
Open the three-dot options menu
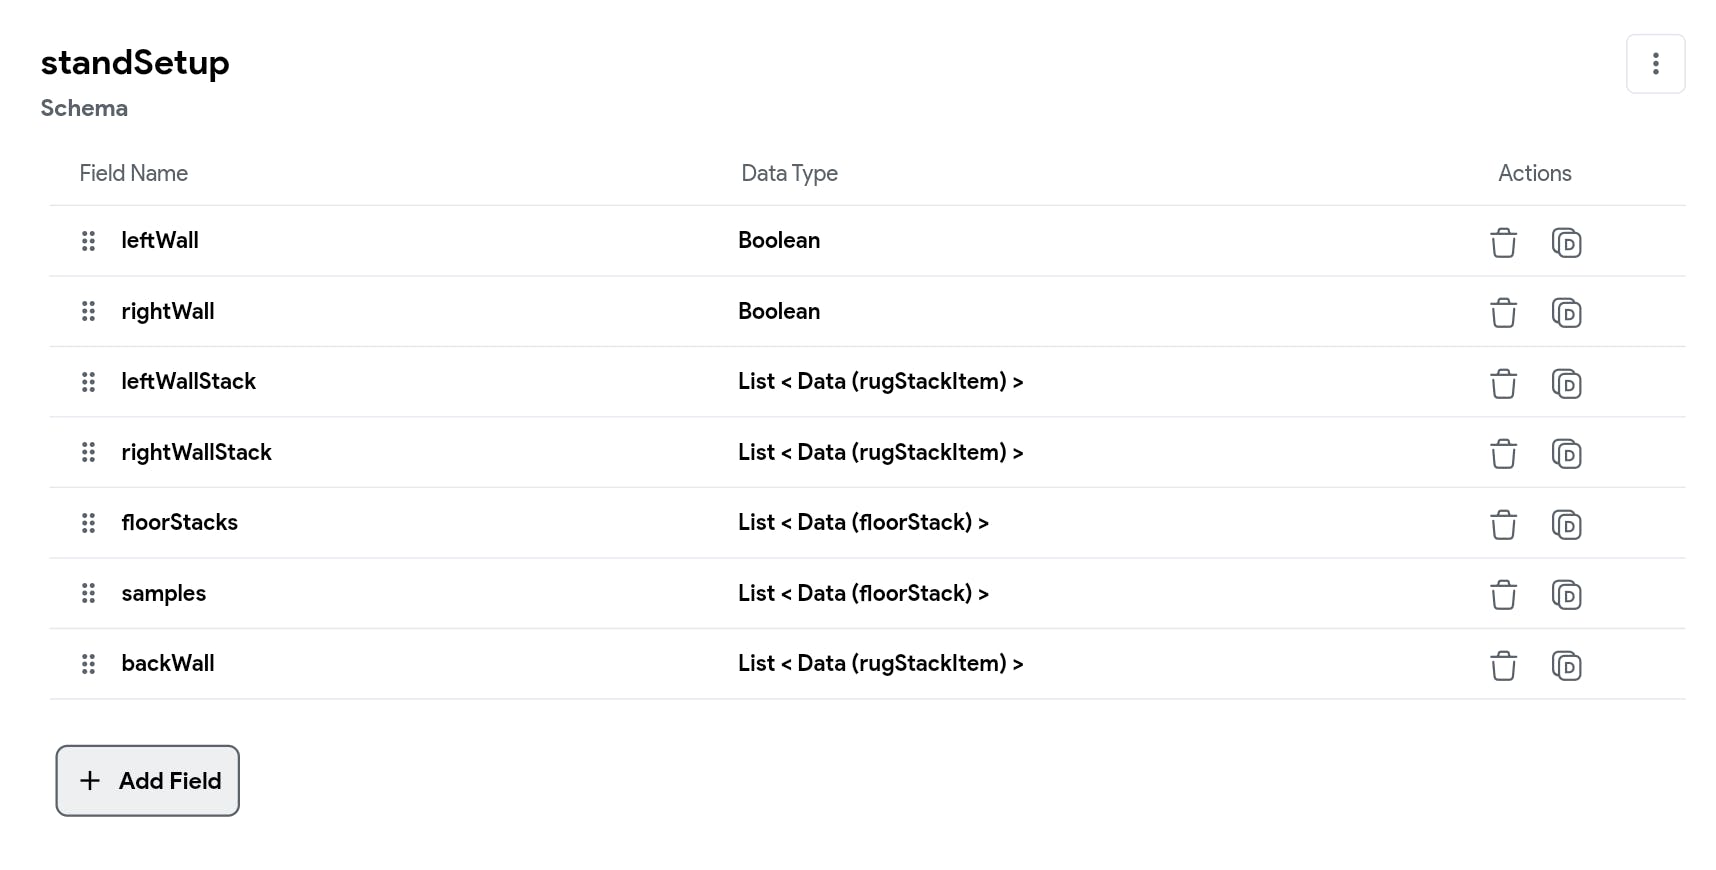tap(1655, 64)
